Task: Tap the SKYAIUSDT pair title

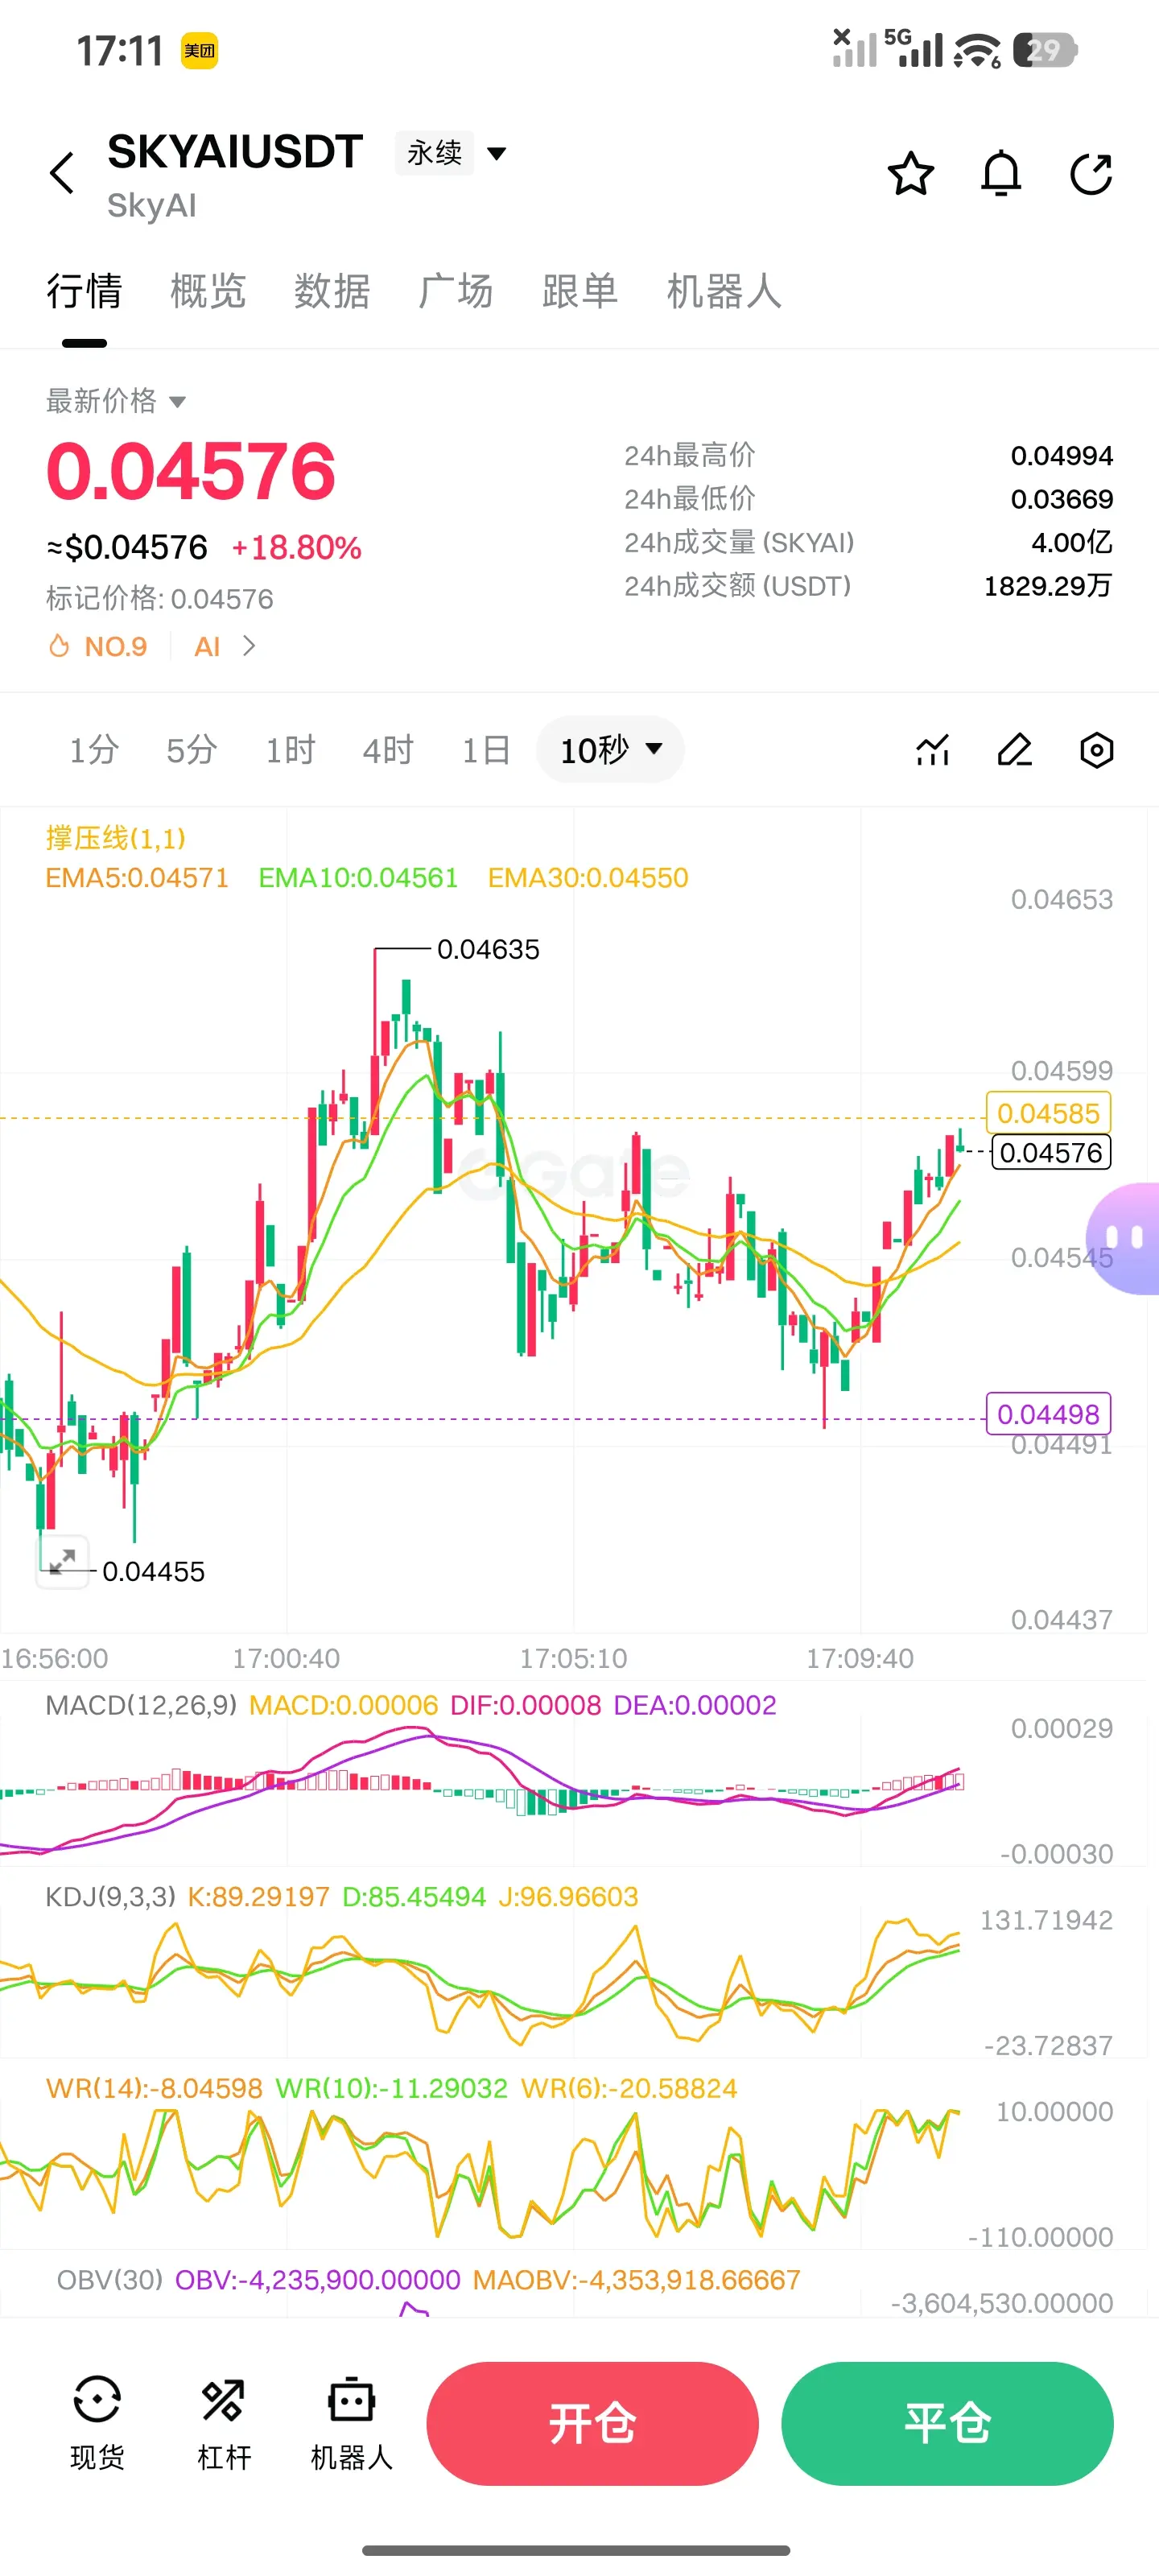Action: 235,152
